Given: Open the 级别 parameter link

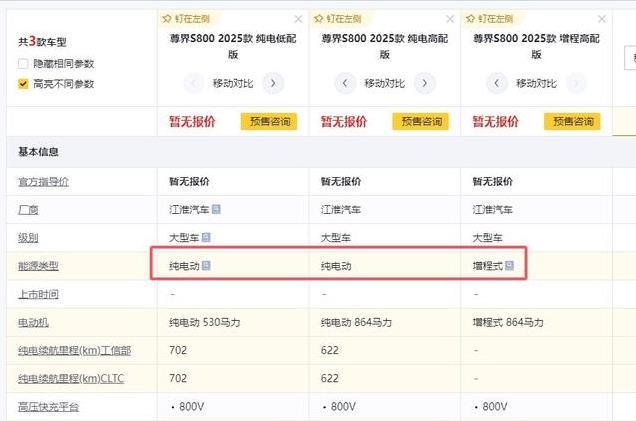Looking at the screenshot, I should click(x=28, y=238).
